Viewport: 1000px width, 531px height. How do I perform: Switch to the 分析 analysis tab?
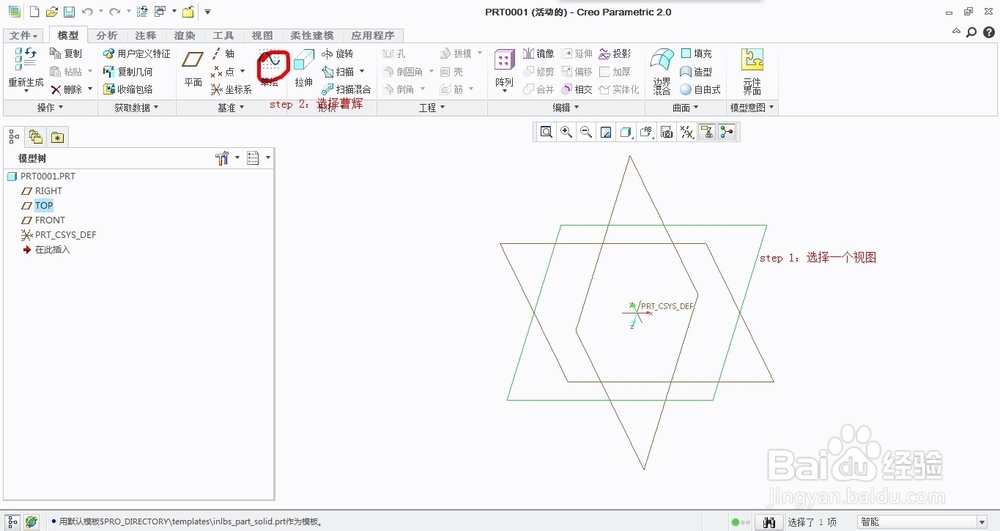107,35
